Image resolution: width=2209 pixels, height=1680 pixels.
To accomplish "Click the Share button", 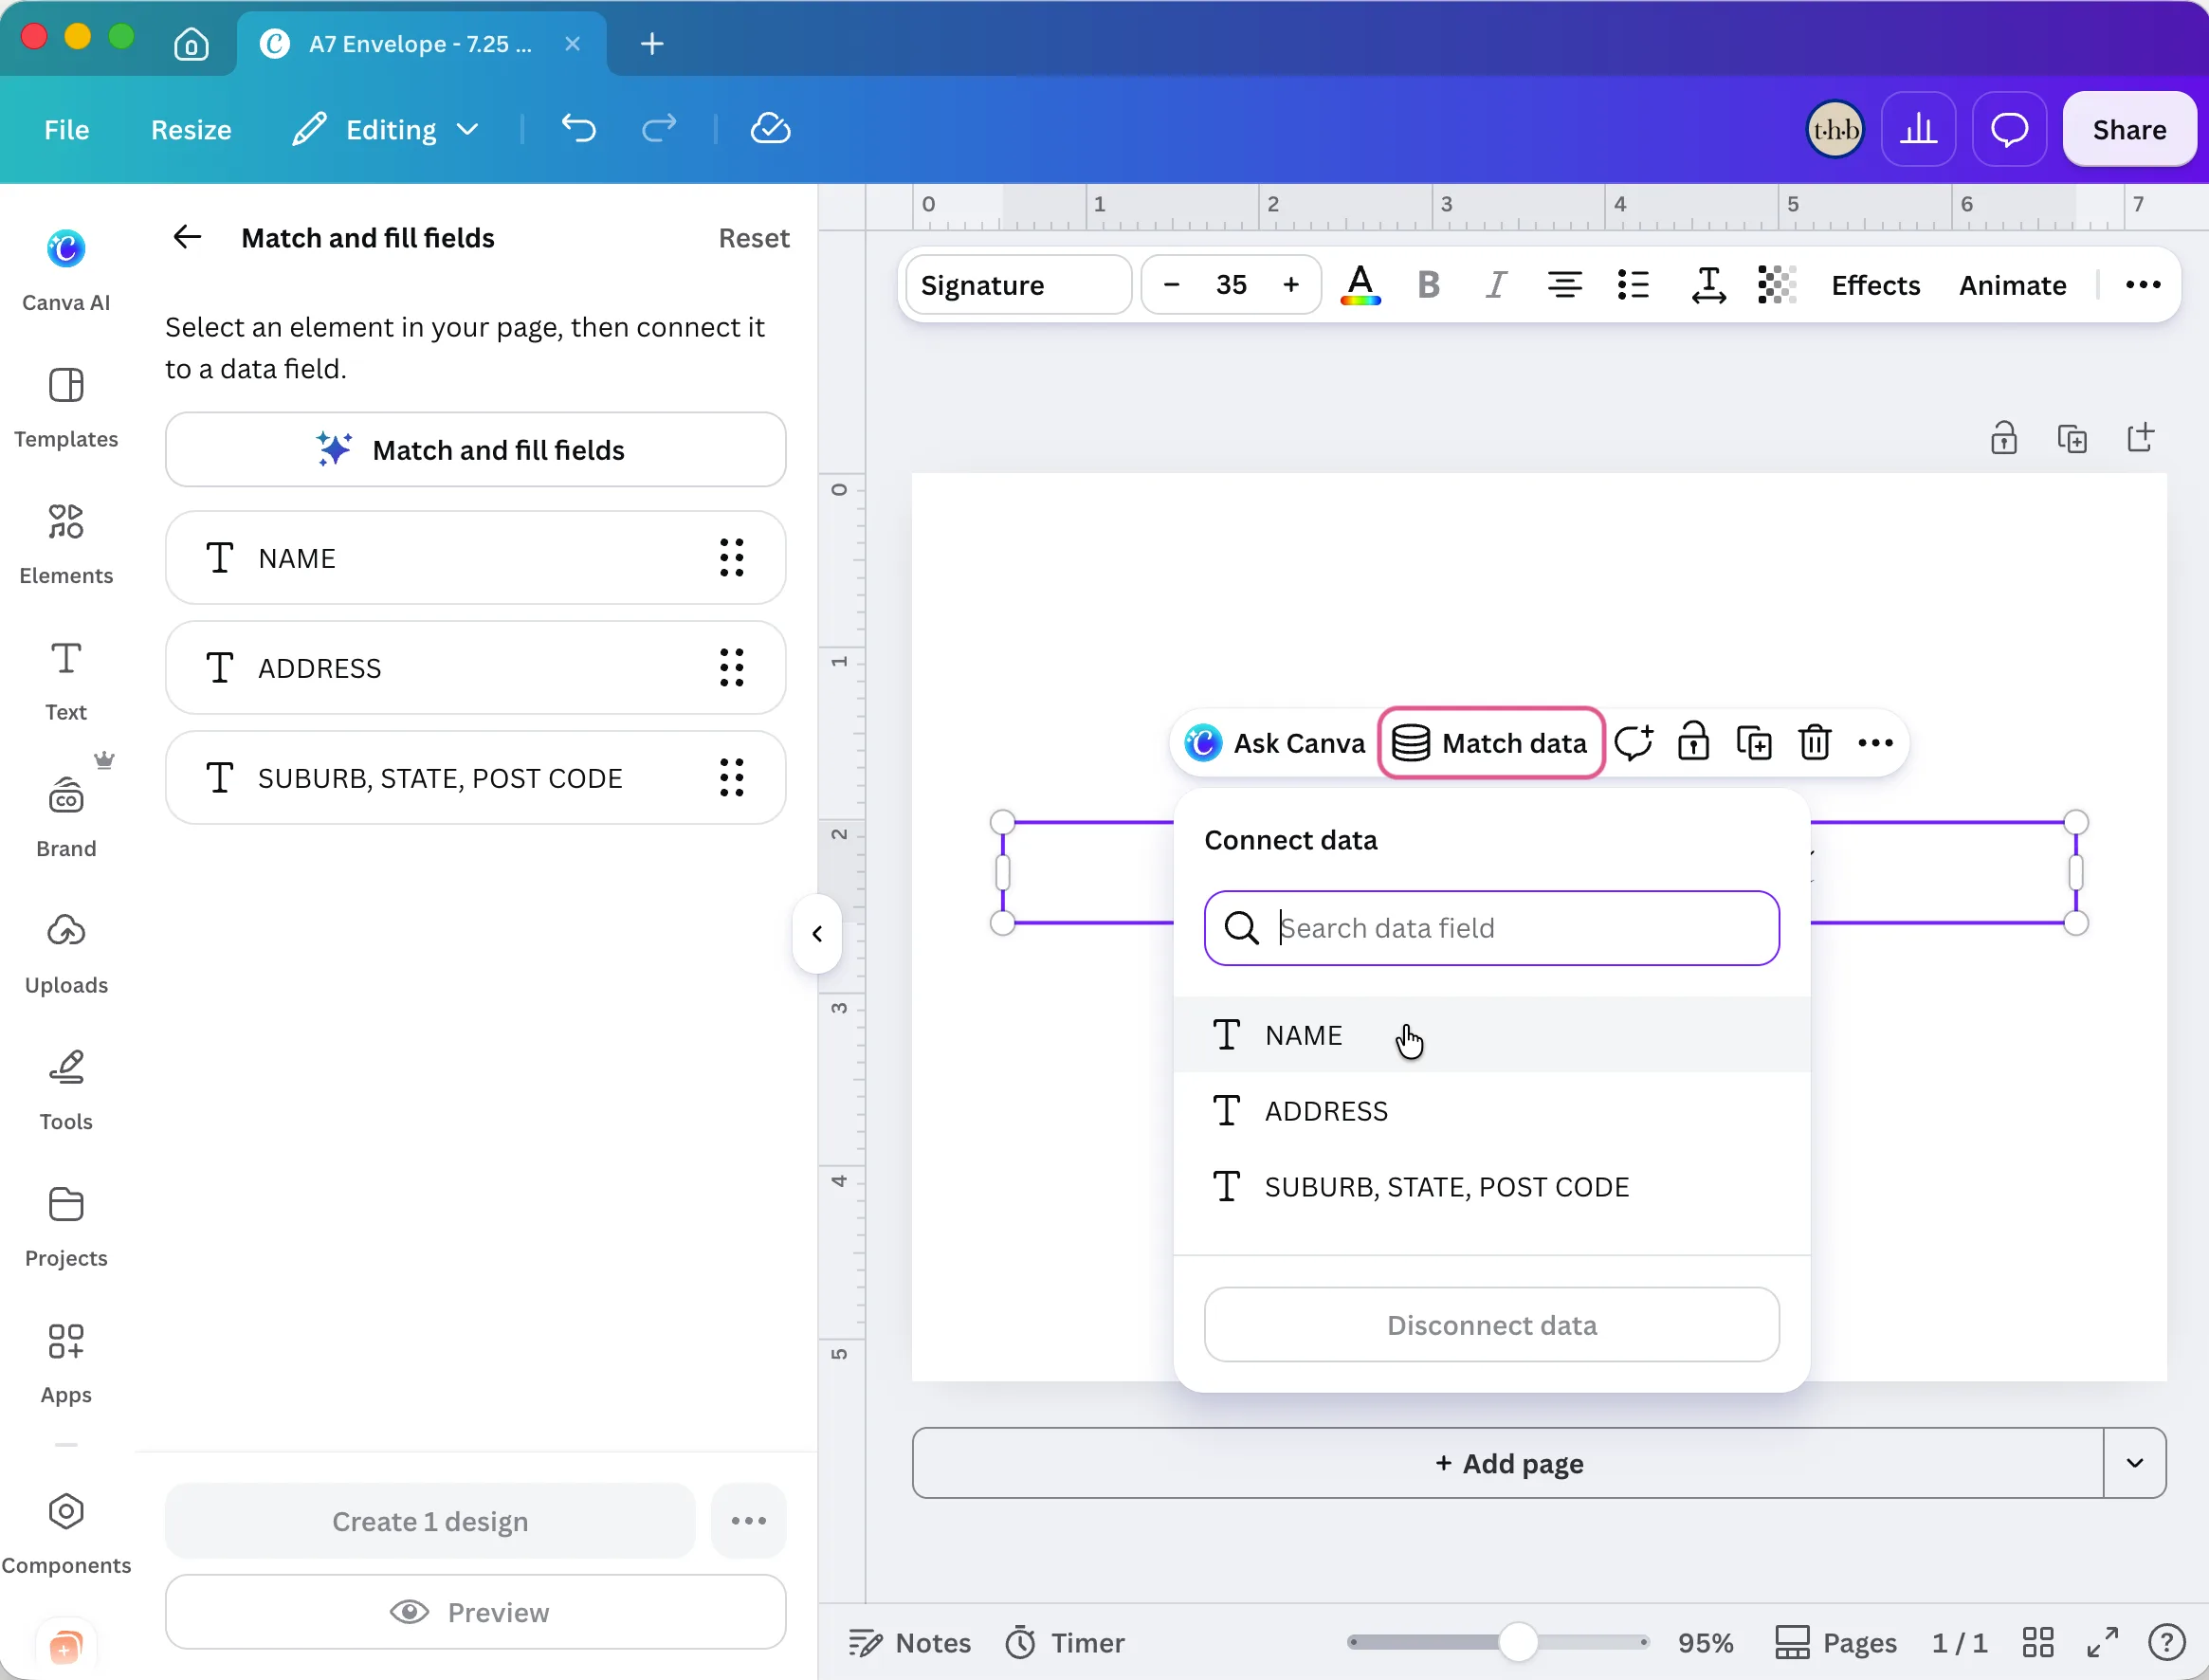I will (2129, 129).
